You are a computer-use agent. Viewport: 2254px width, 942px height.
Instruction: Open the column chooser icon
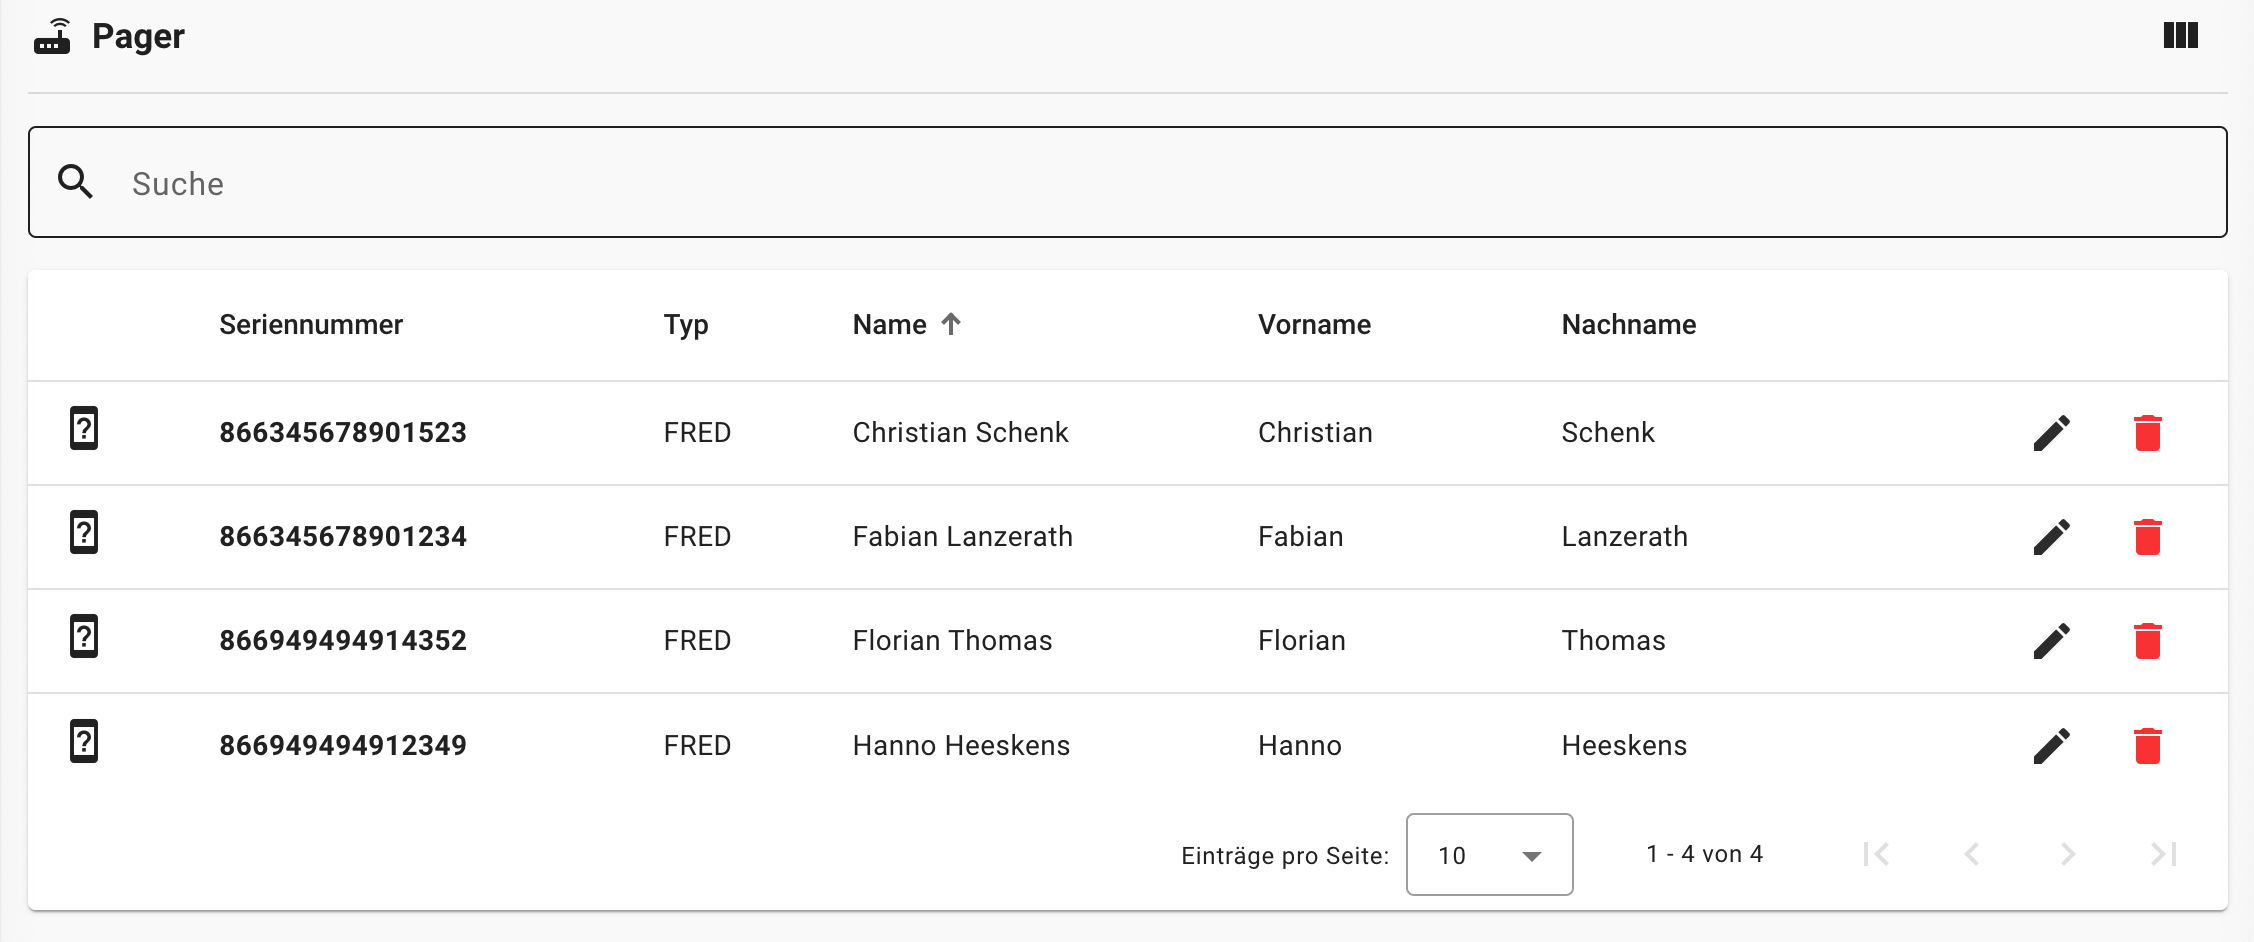click(x=2180, y=36)
